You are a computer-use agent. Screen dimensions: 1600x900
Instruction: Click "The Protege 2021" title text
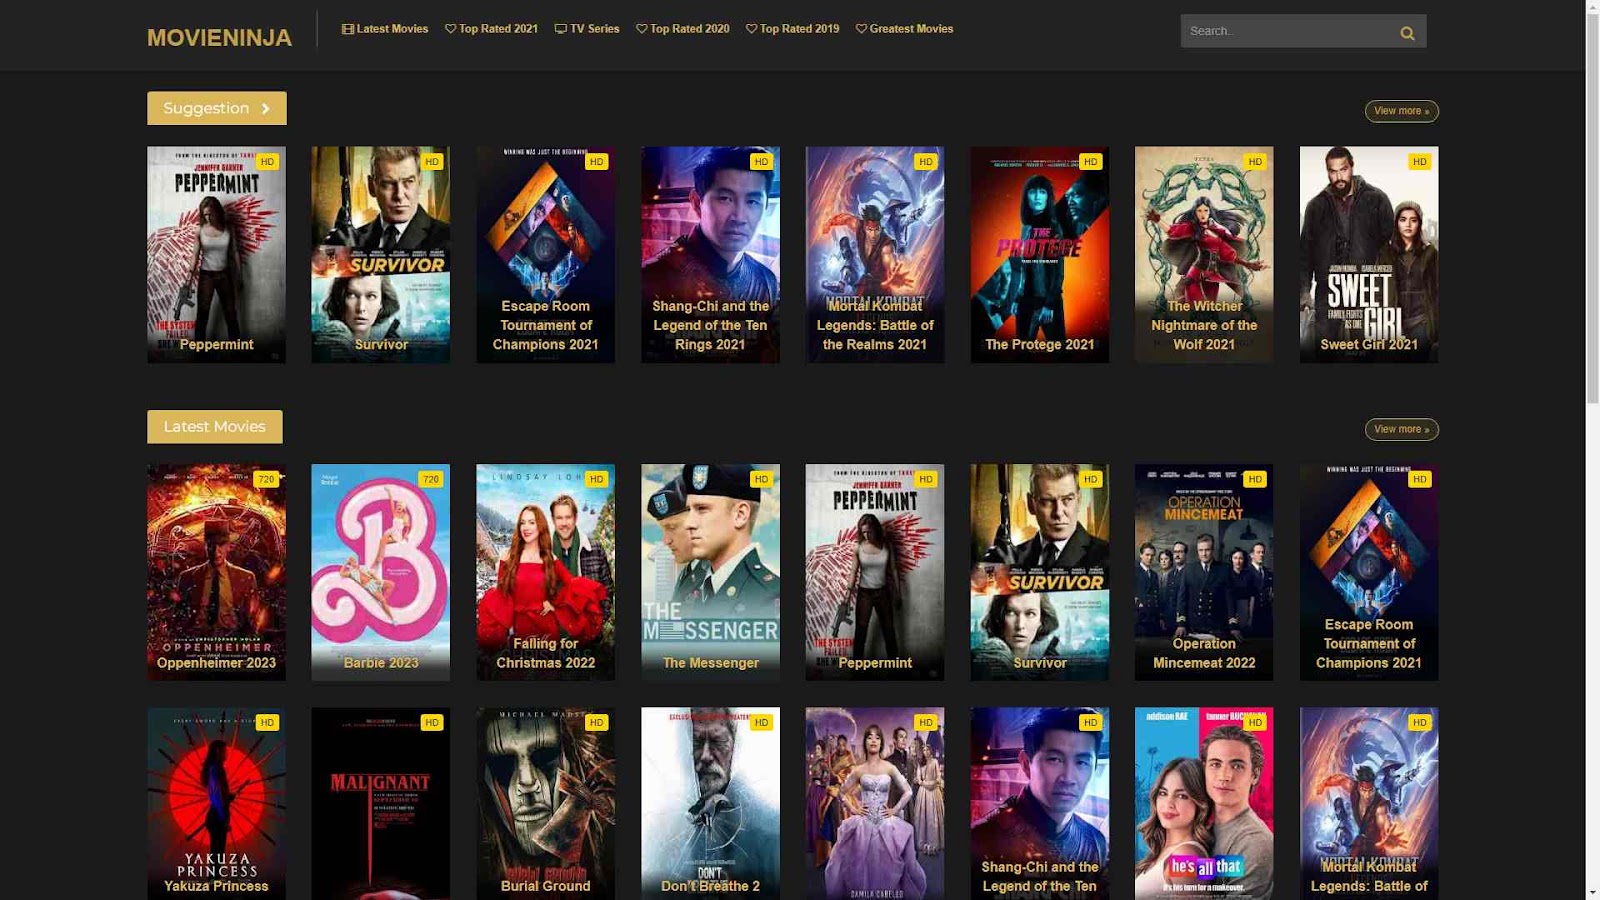pyautogui.click(x=1040, y=345)
